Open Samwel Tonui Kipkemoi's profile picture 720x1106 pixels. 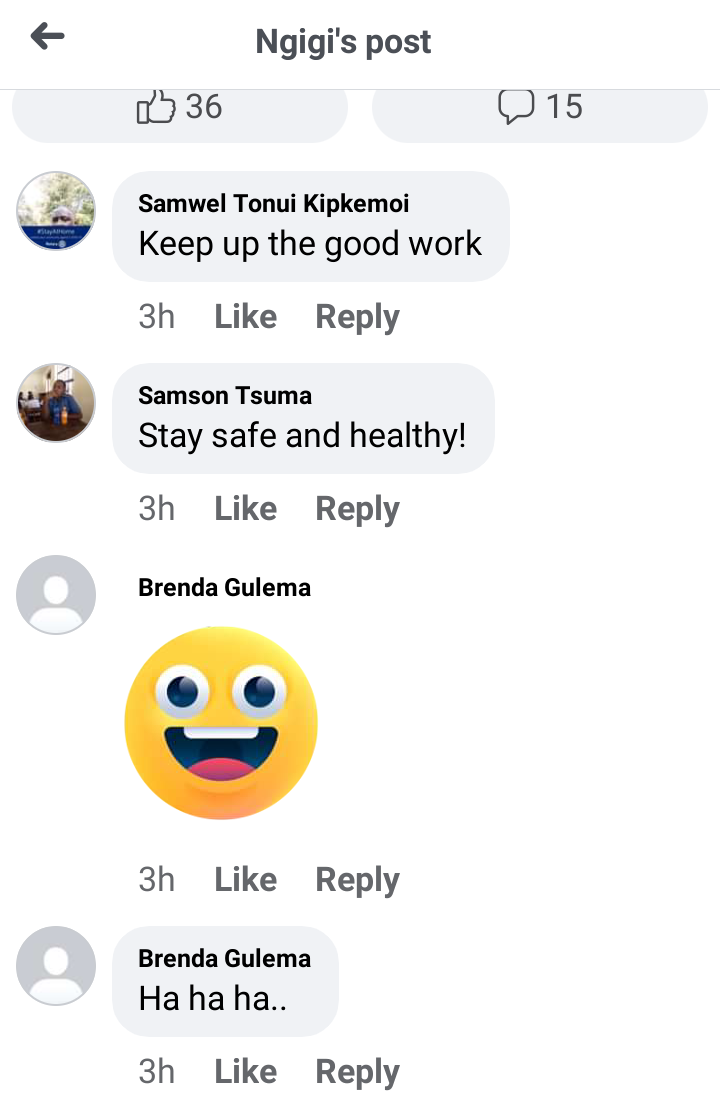(x=56, y=211)
